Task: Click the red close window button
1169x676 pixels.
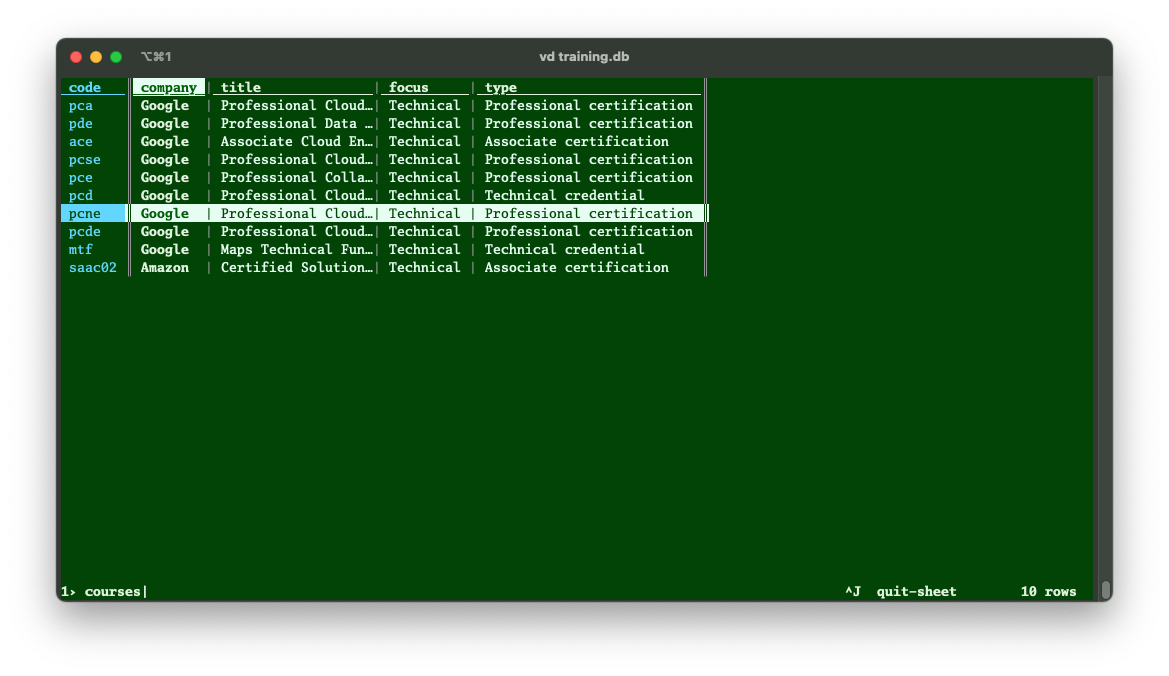Action: click(x=76, y=57)
